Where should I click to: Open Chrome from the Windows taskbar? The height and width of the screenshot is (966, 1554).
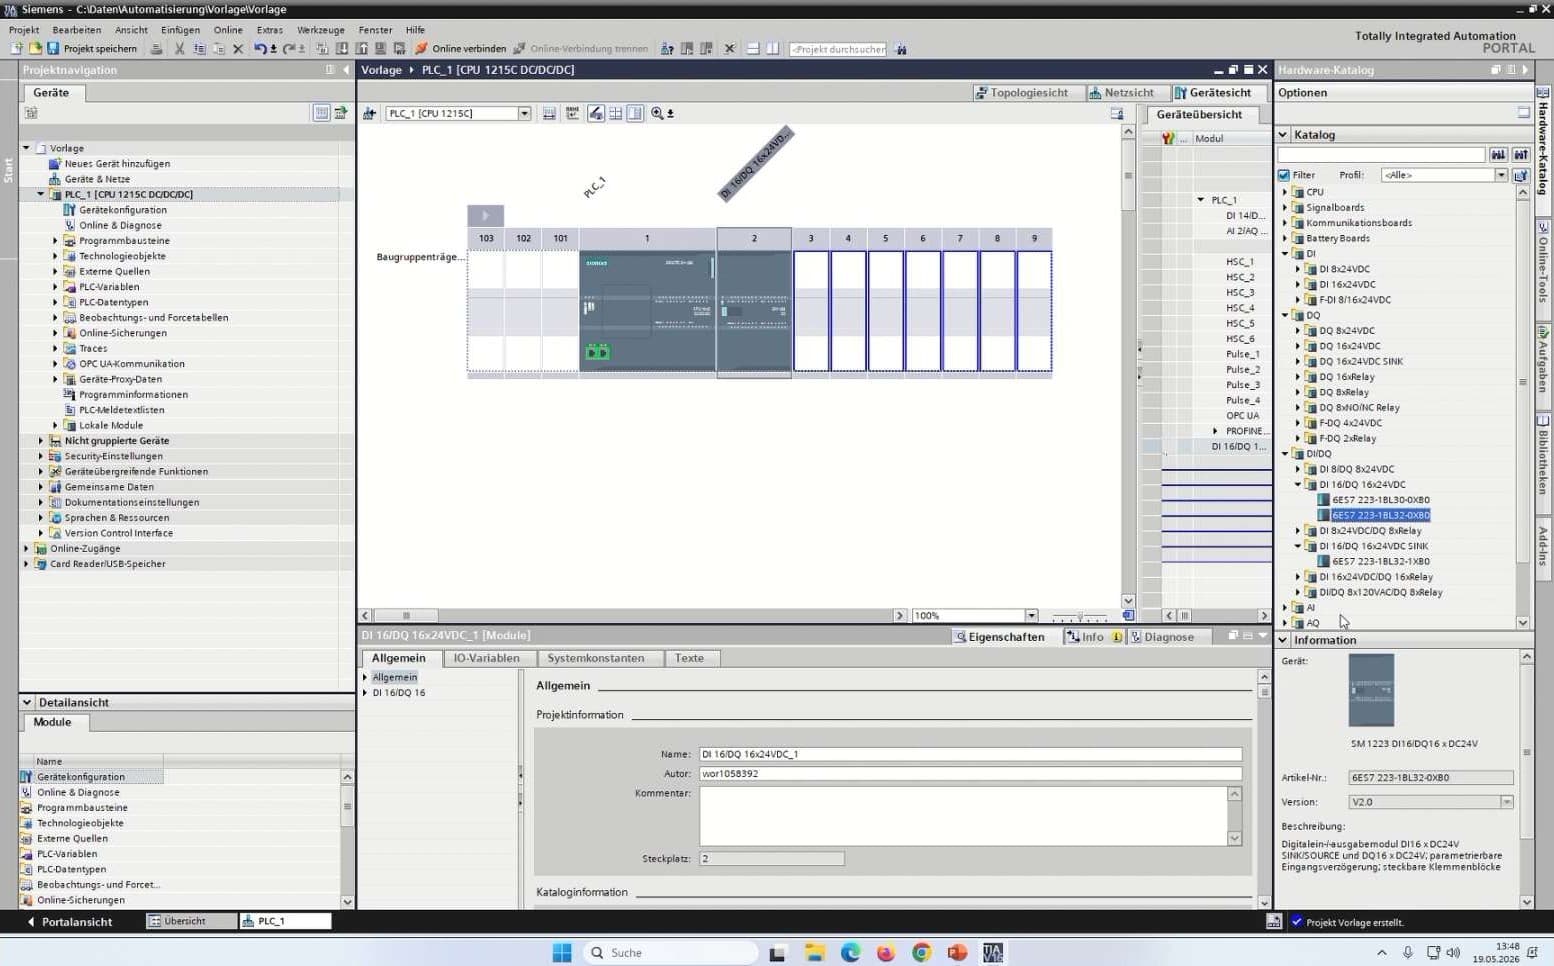point(922,952)
